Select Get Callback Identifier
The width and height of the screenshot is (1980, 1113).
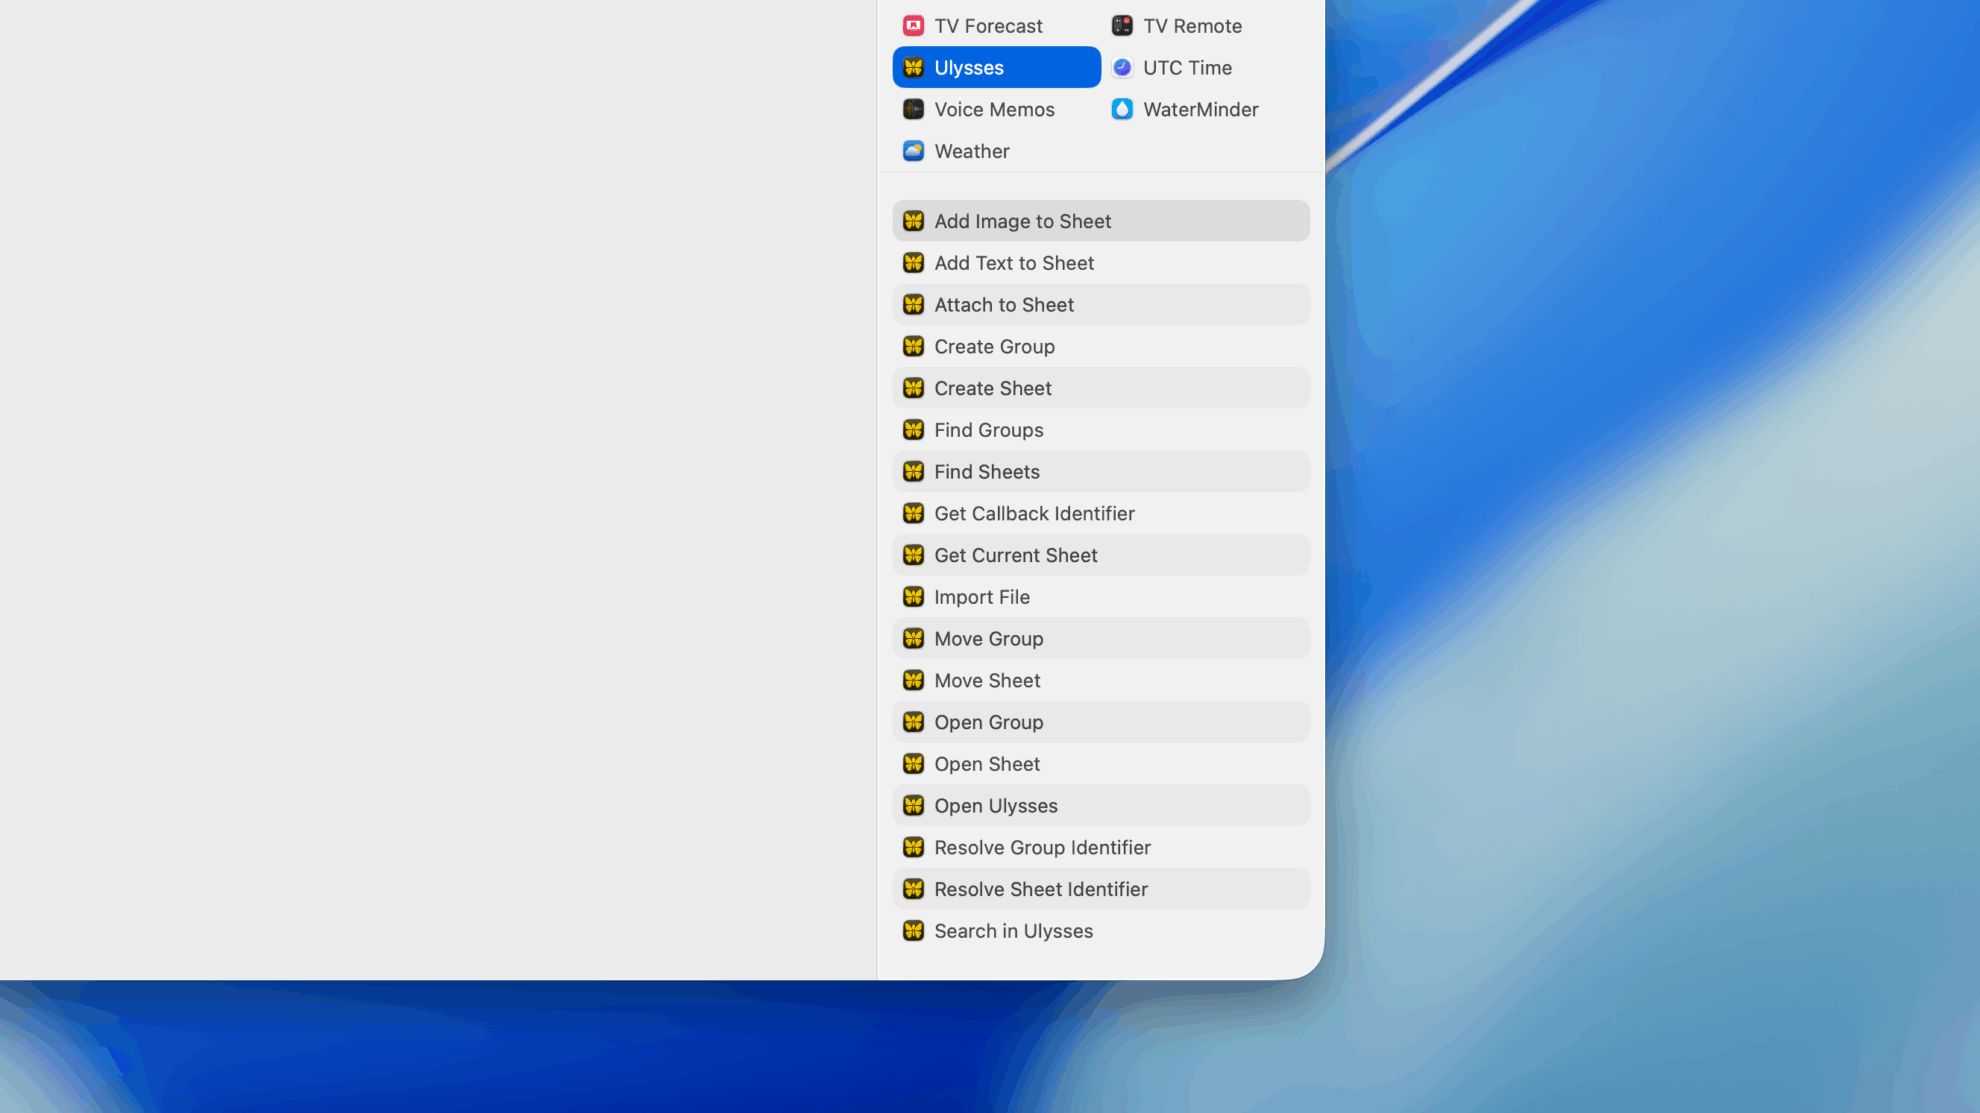1034,513
